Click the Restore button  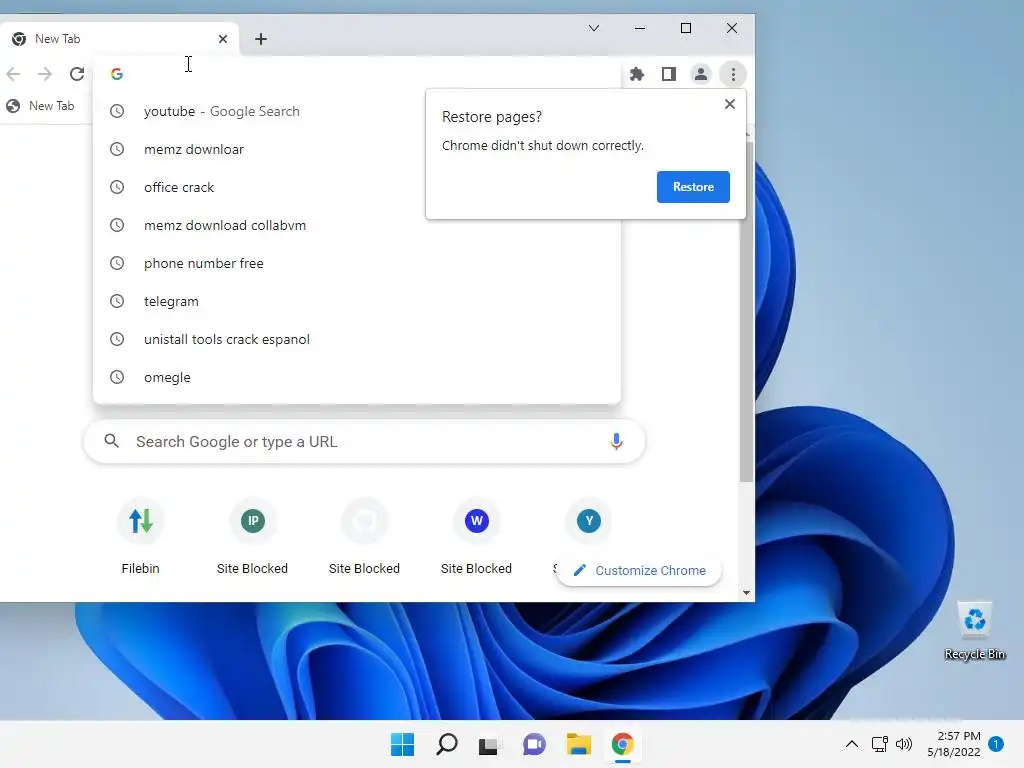coord(693,187)
